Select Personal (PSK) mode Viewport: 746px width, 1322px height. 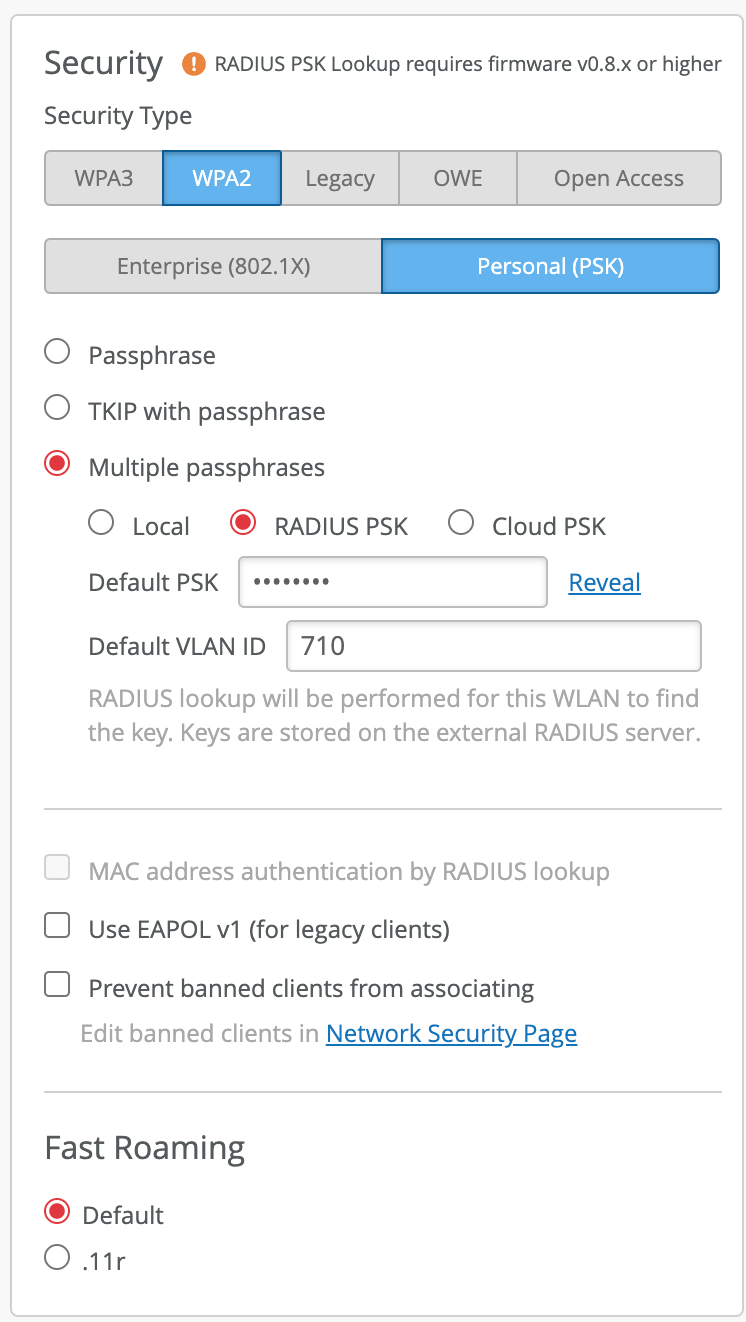[550, 266]
